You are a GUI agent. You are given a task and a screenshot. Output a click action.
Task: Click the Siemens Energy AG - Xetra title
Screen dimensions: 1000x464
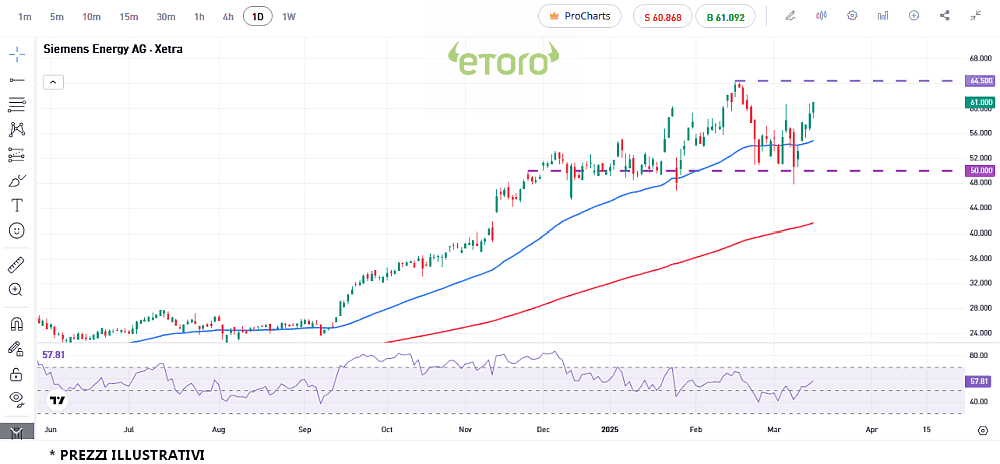(113, 49)
